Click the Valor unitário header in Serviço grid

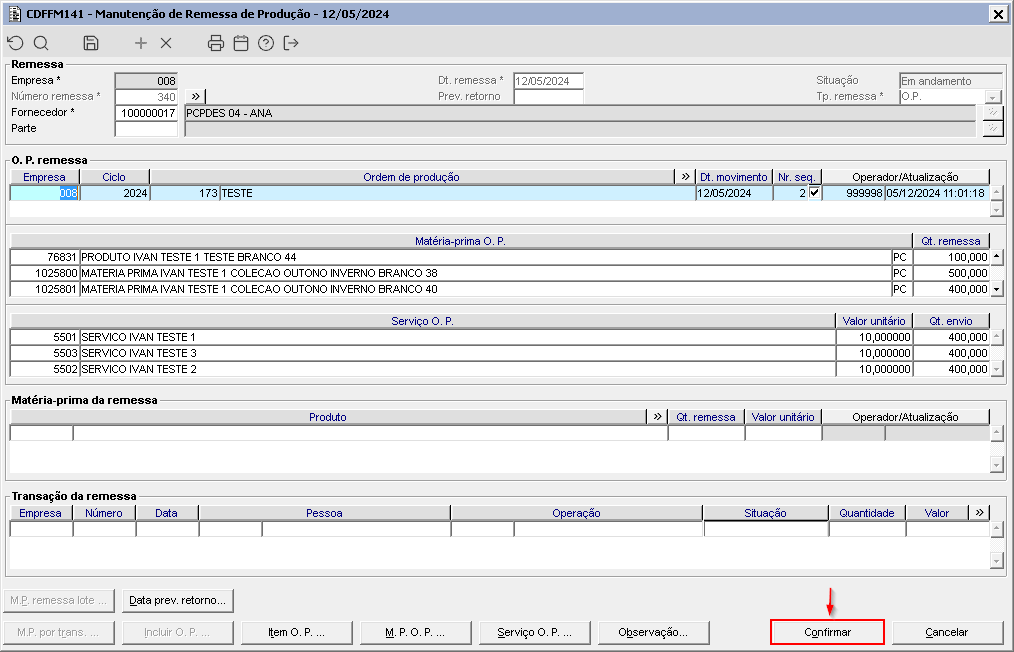[x=874, y=321]
